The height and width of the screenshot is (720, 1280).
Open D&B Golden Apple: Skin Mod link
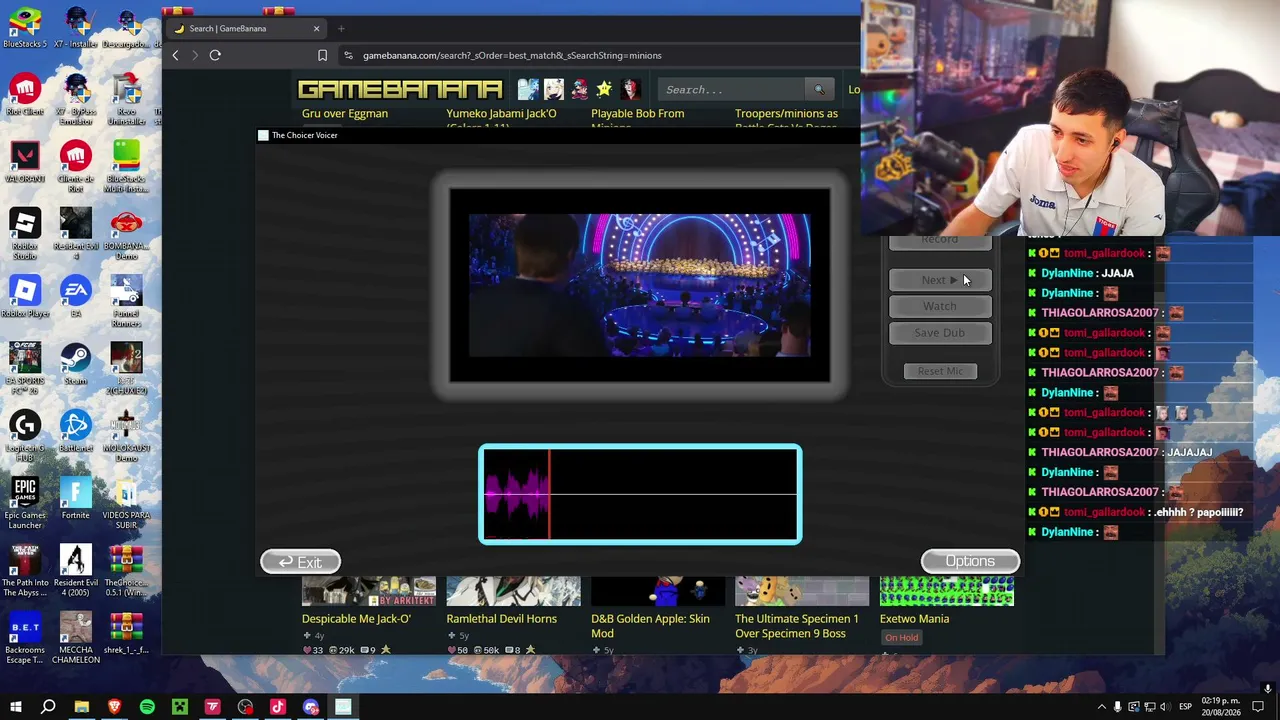pos(650,625)
